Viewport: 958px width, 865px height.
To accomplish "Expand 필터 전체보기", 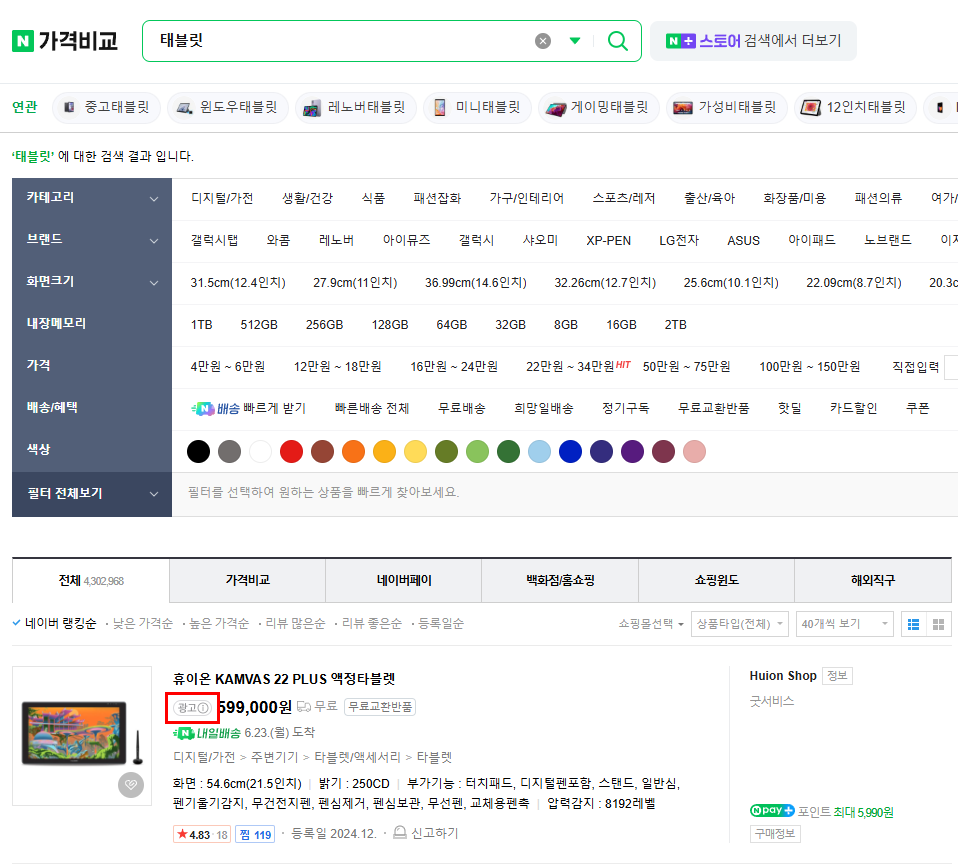I will pyautogui.click(x=92, y=494).
